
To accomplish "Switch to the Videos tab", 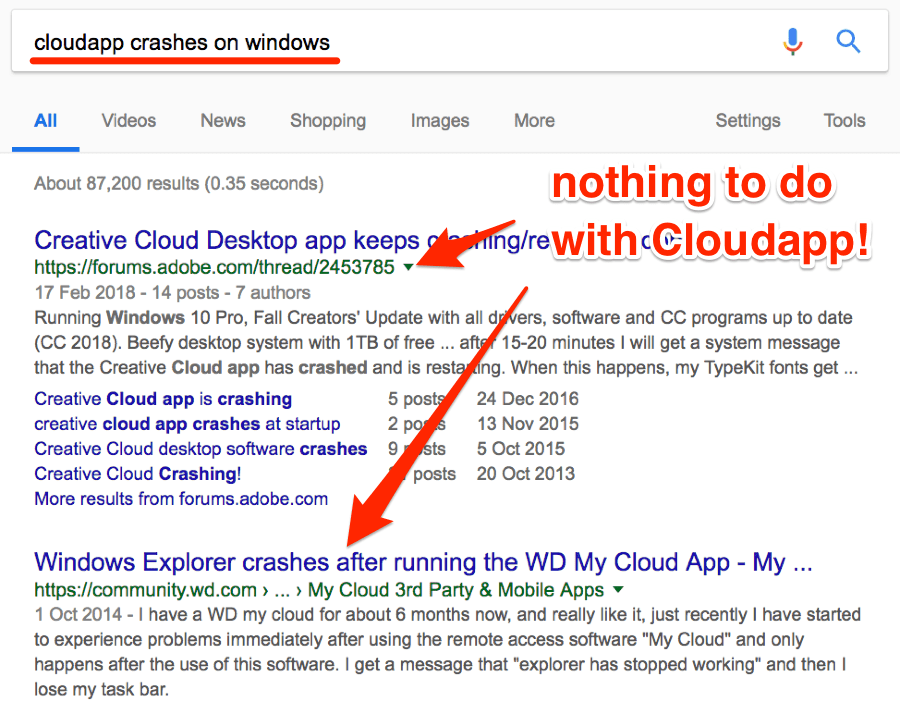I will click(129, 121).
